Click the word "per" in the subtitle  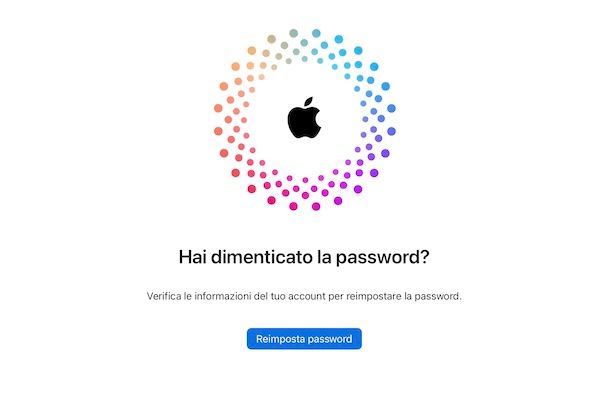click(335, 298)
